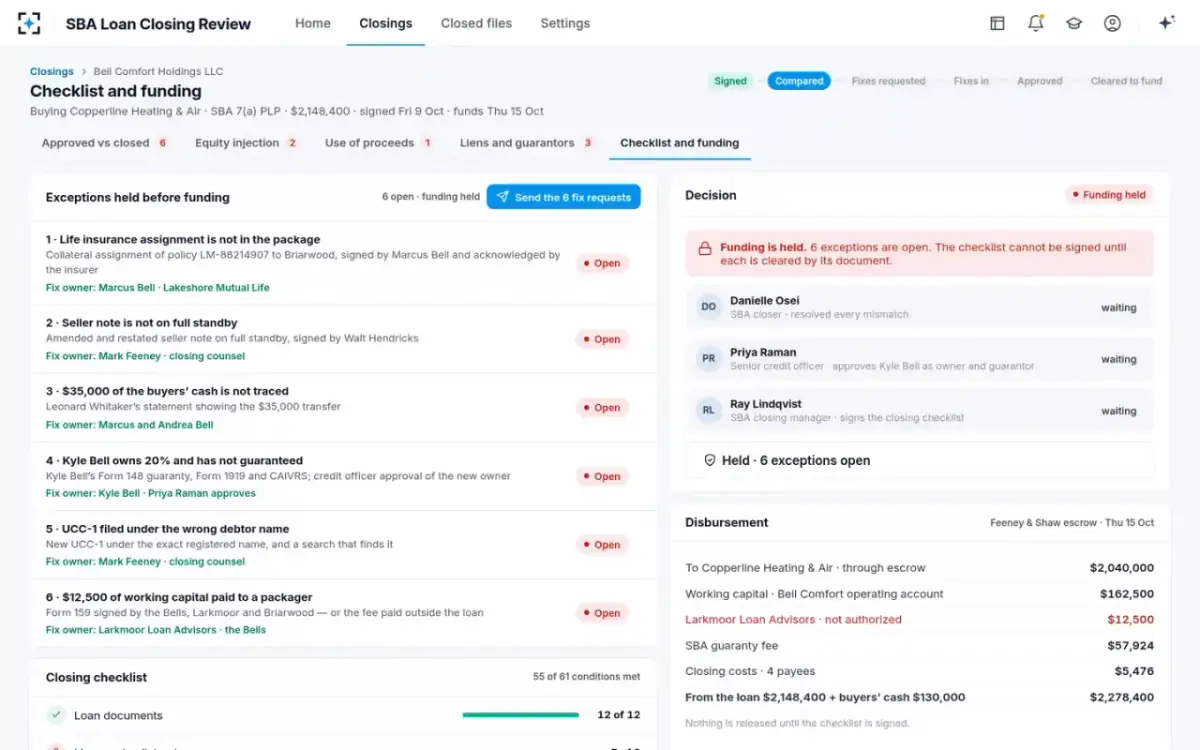Click the Loan documents progress bar

tap(521, 715)
